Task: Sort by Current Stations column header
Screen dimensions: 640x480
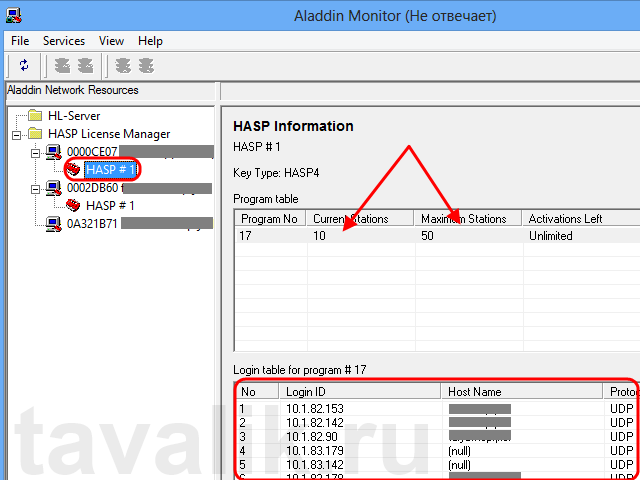Action: 360,219
